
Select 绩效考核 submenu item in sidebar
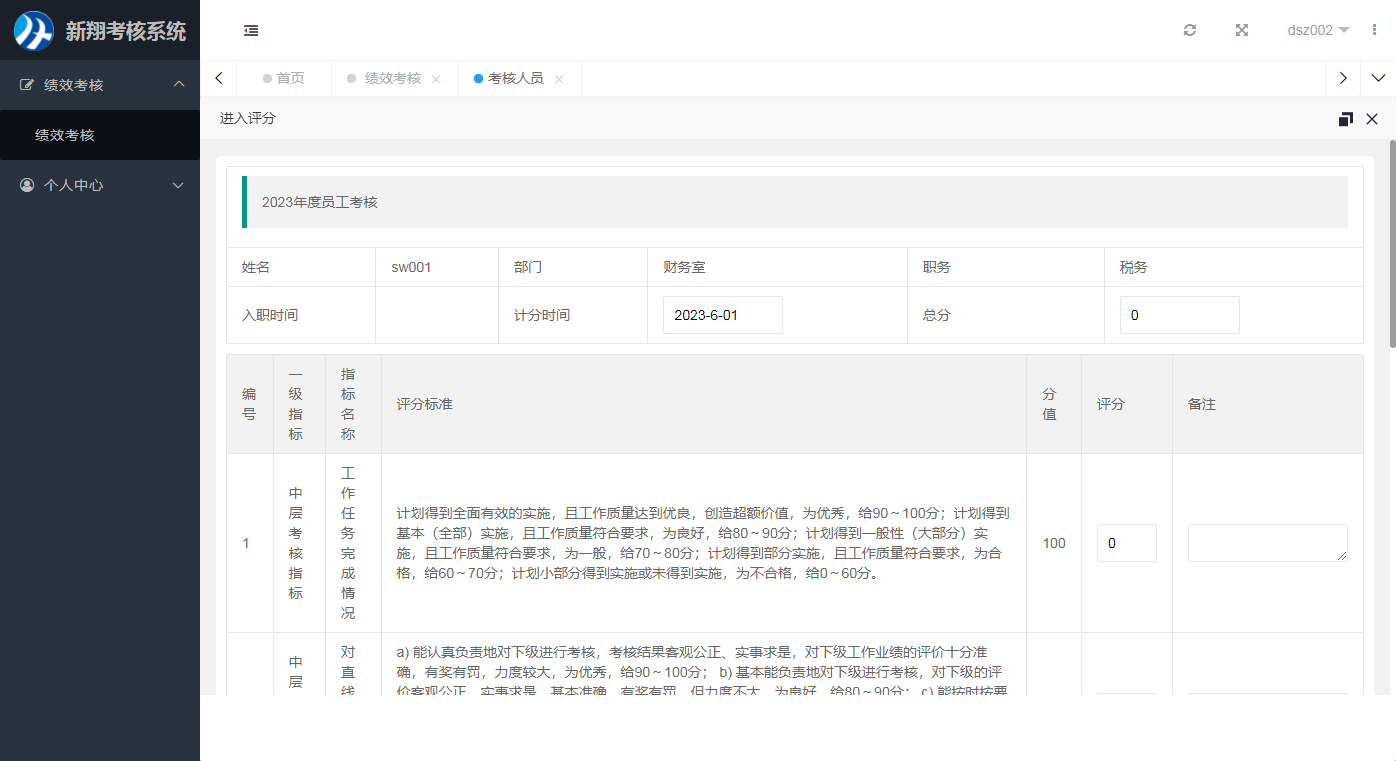click(x=65, y=135)
